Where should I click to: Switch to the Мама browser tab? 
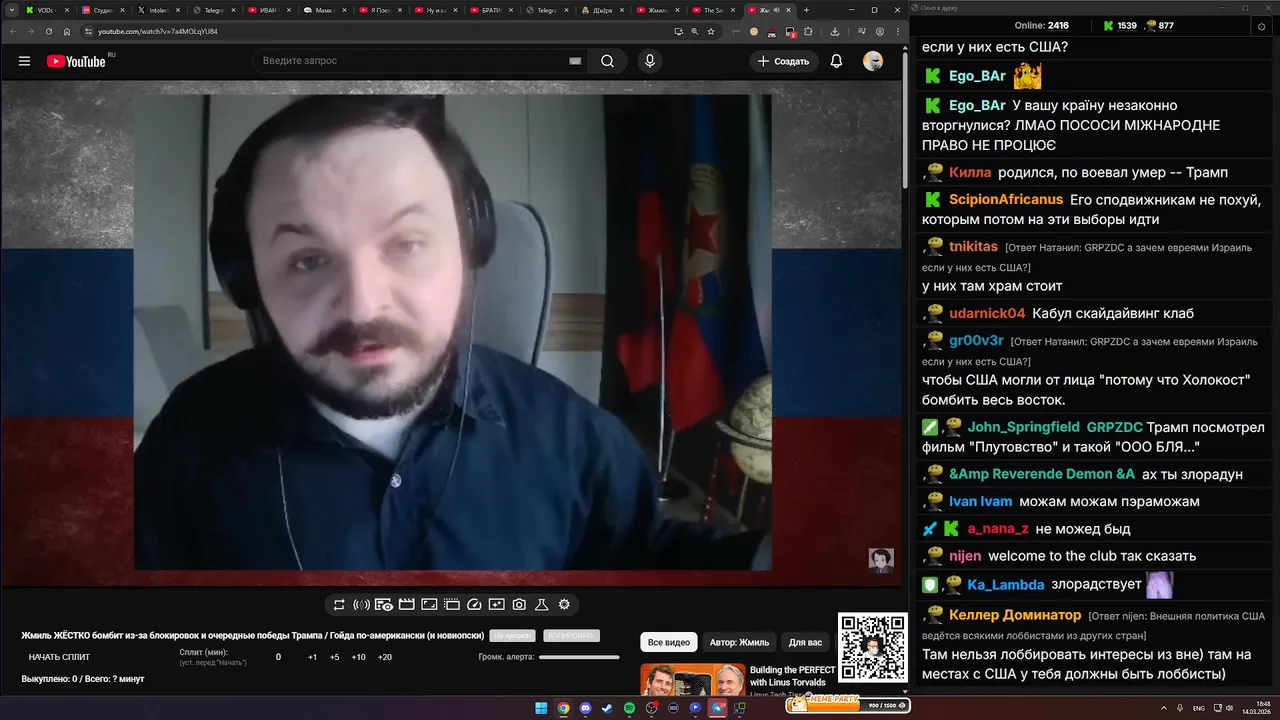pyautogui.click(x=324, y=10)
